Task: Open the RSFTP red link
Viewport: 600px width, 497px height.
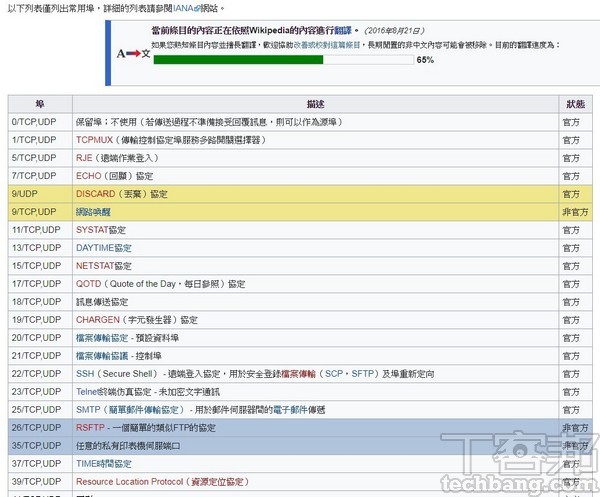Action: (91, 428)
